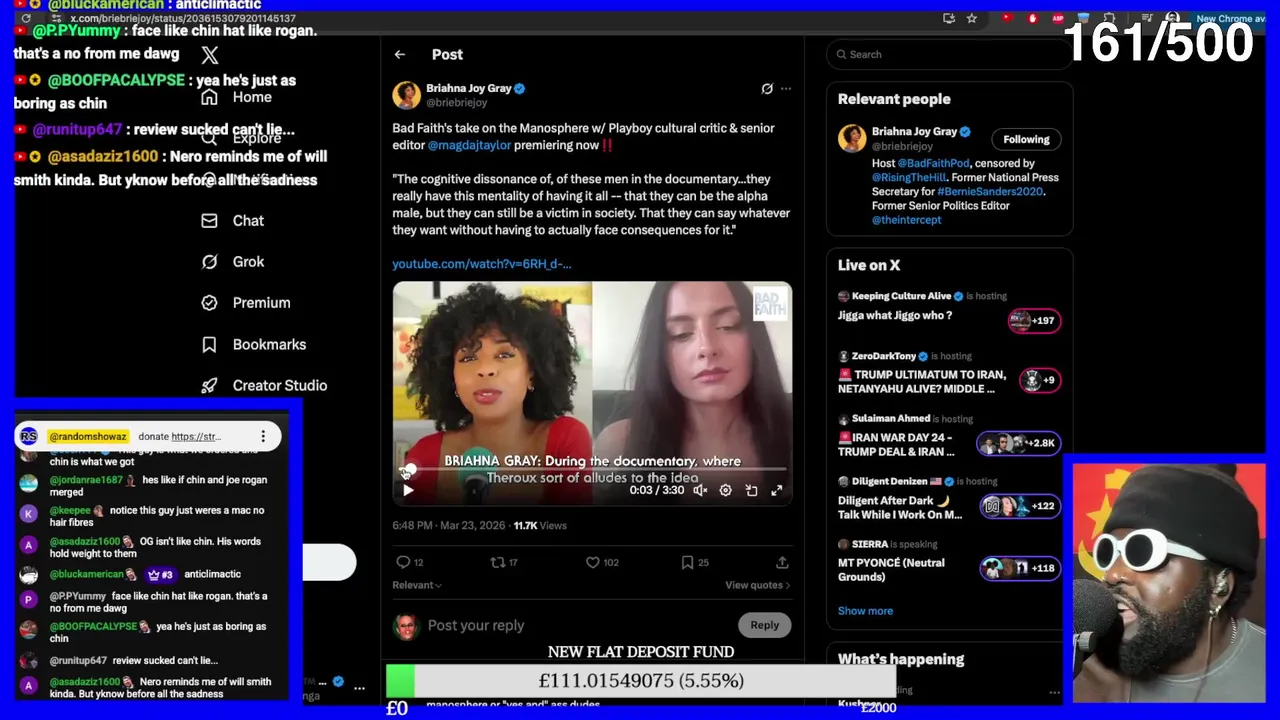Unmute the video sound
This screenshot has height=720, width=1280.
pos(700,490)
